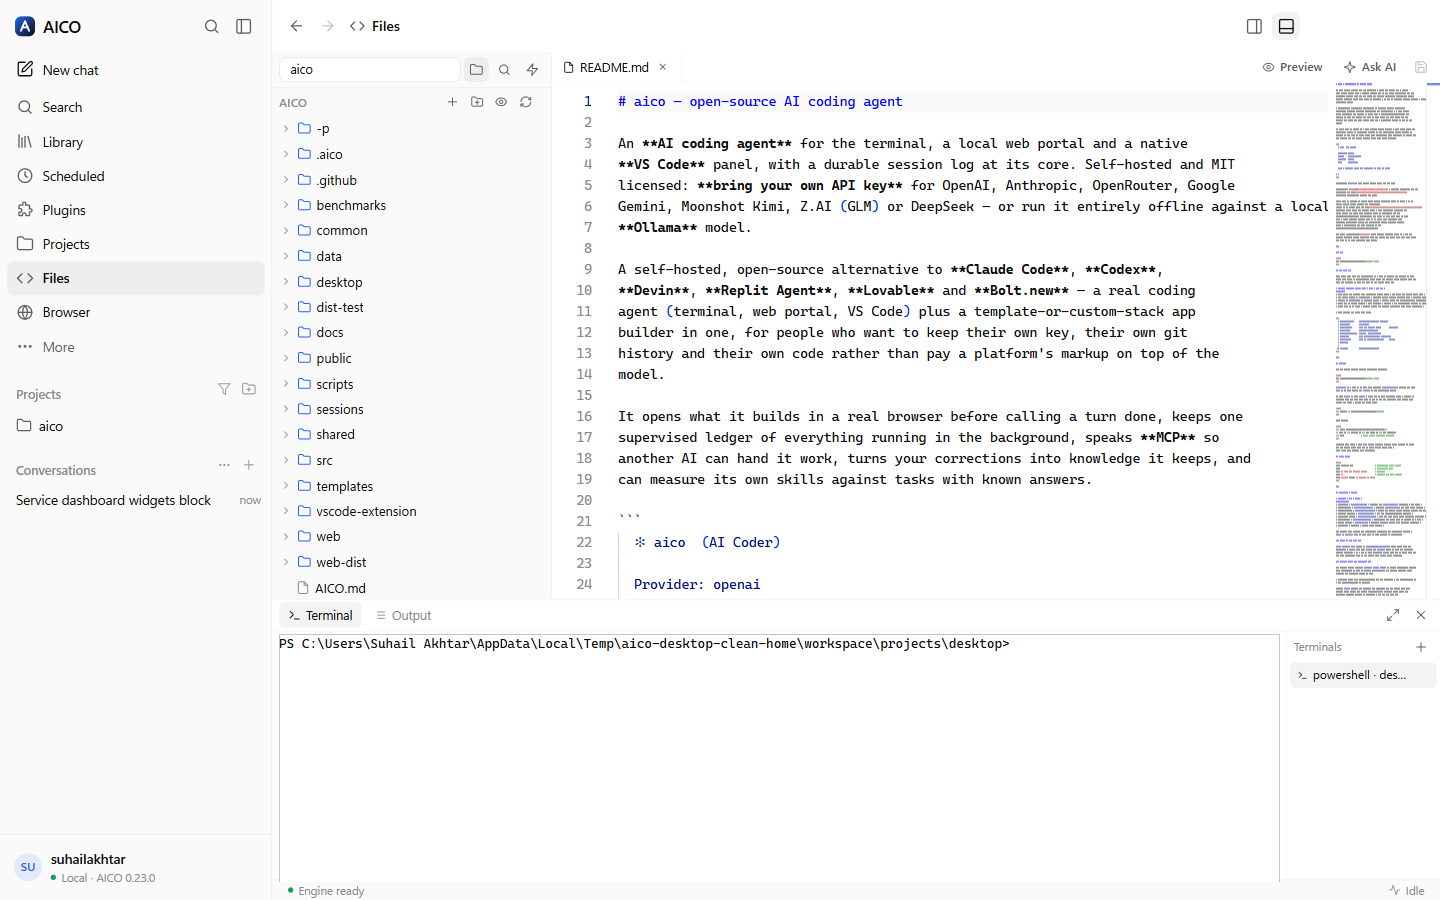Open conversations options ellipsis
This screenshot has height=900, width=1440.
(x=224, y=465)
